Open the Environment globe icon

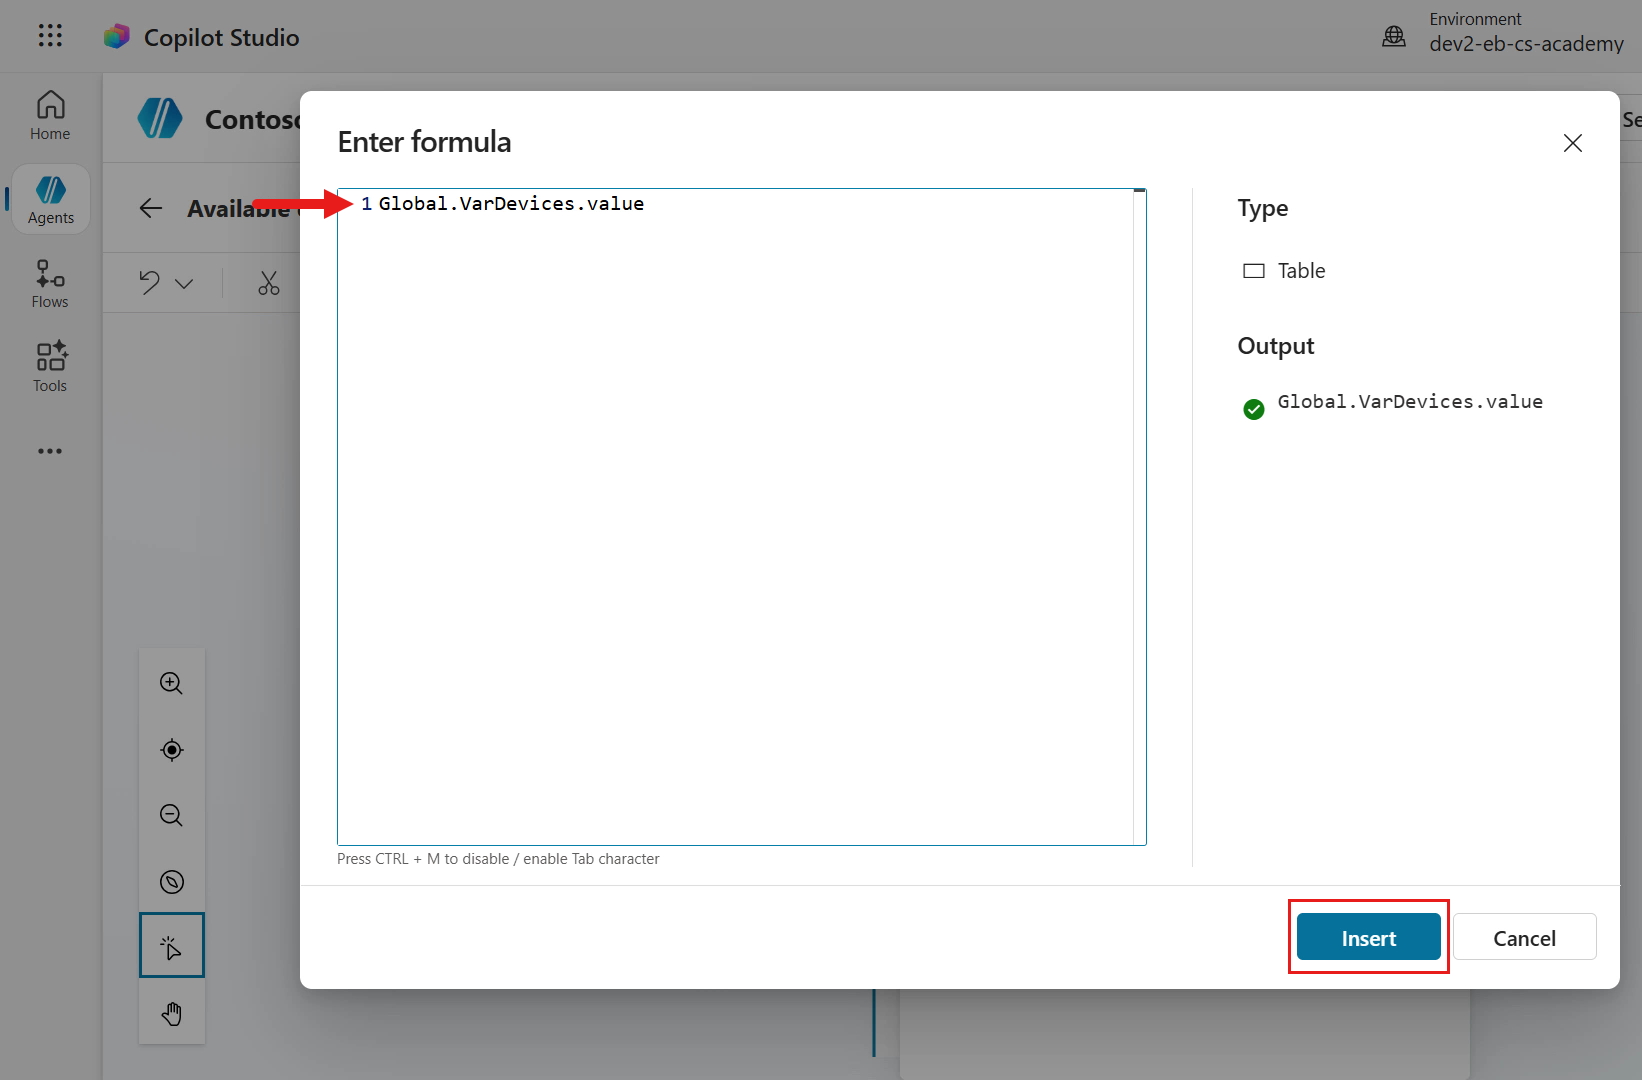1394,37
